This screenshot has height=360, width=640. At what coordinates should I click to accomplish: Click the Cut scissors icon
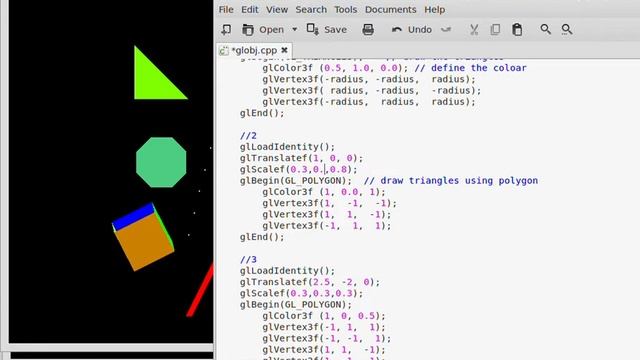[474, 29]
